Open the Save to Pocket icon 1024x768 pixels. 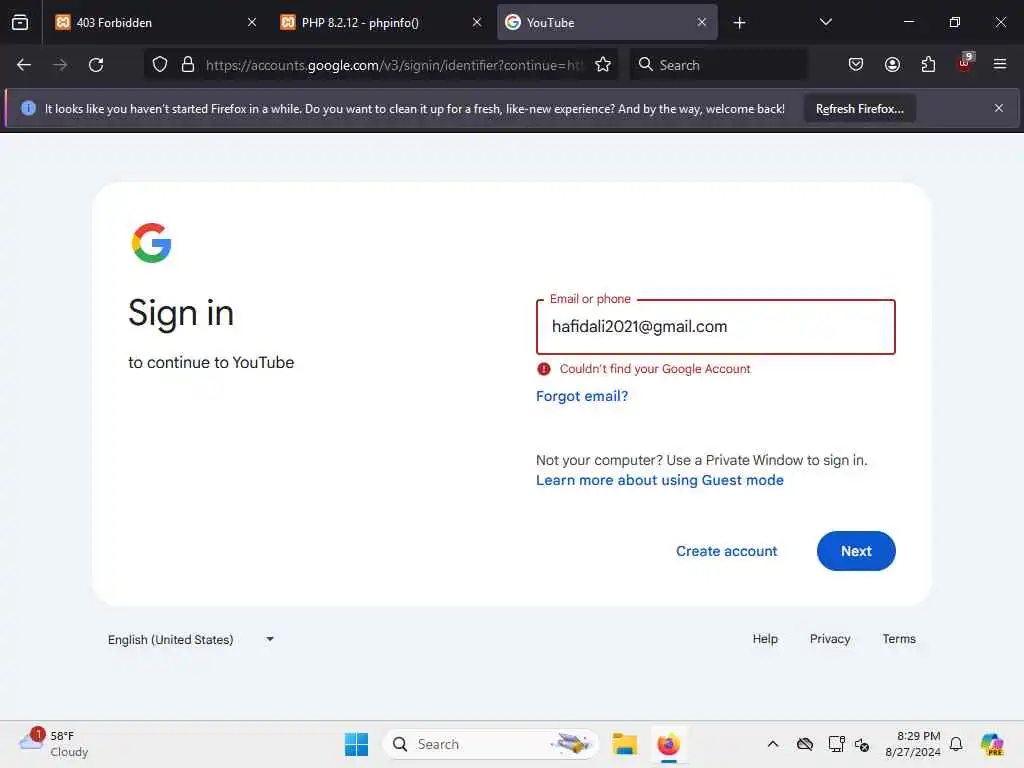click(x=856, y=65)
